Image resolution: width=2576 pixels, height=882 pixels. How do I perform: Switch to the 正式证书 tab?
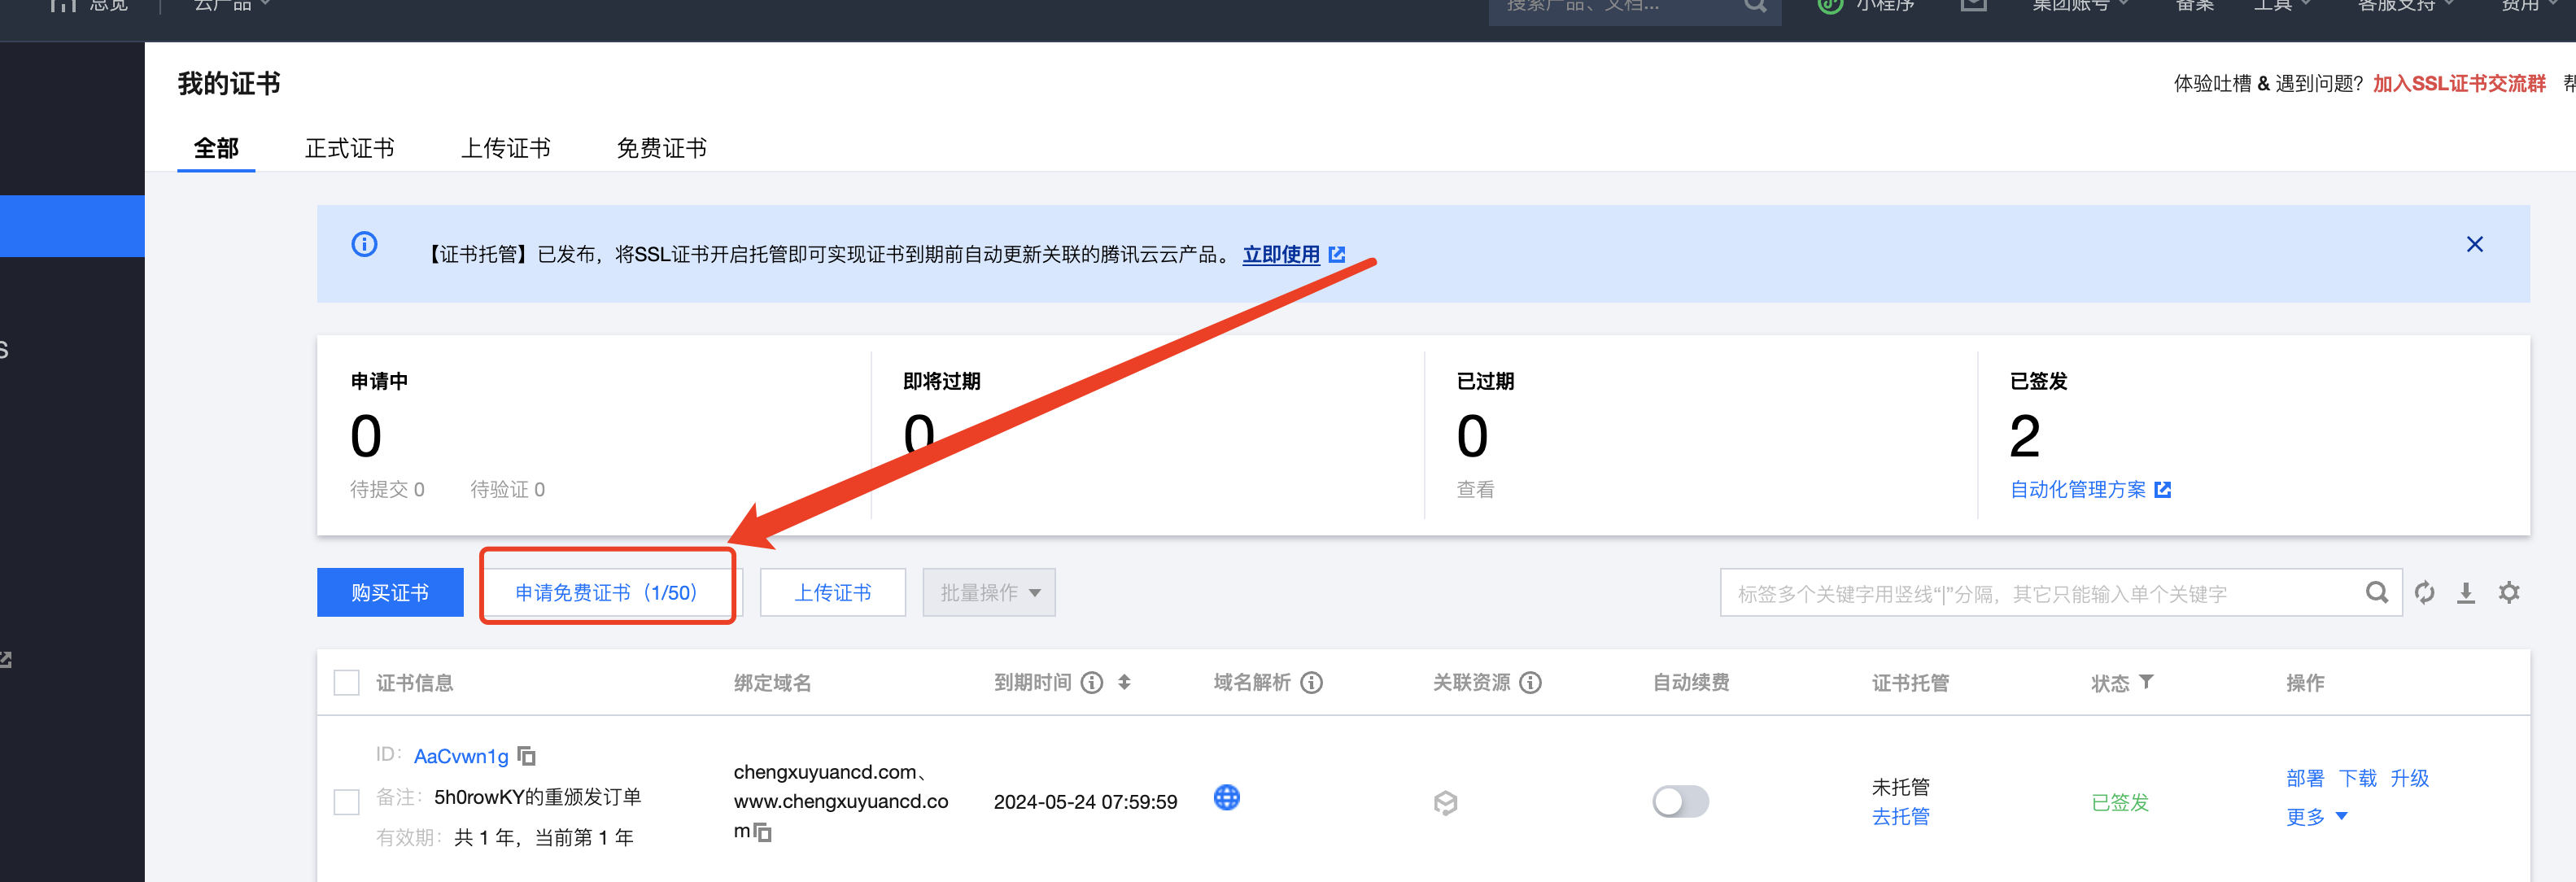coord(349,147)
